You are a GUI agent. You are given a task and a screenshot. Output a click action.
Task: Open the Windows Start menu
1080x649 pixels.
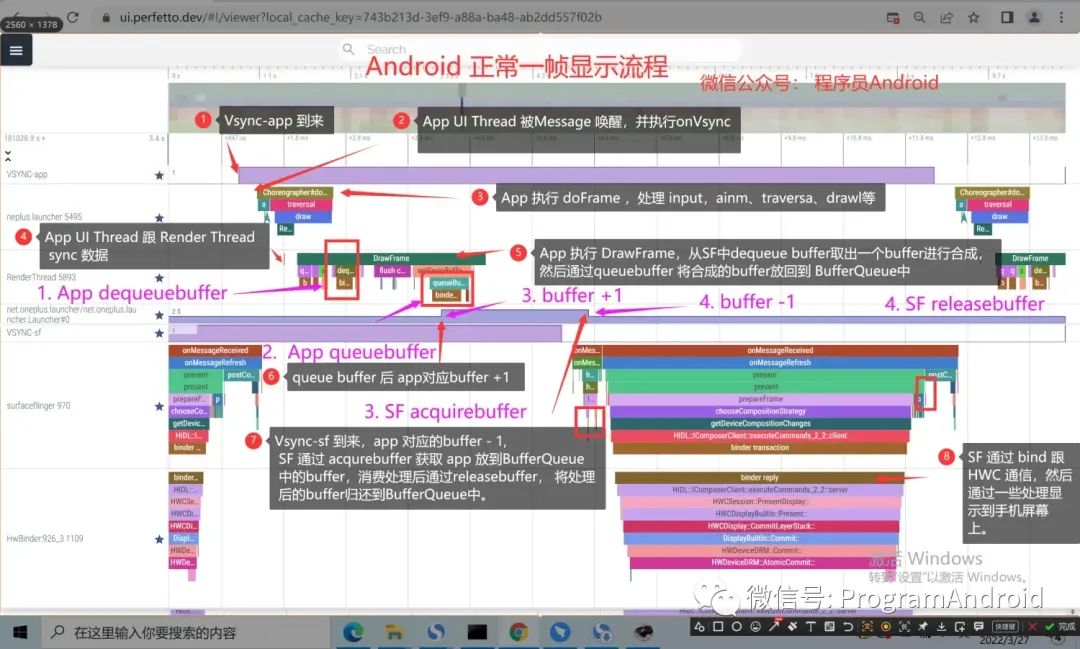[x=20, y=632]
